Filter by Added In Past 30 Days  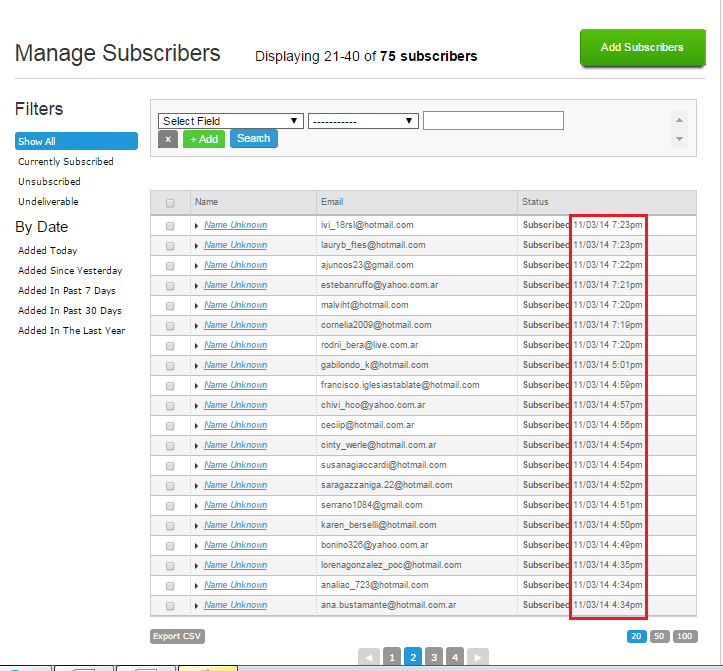point(70,310)
